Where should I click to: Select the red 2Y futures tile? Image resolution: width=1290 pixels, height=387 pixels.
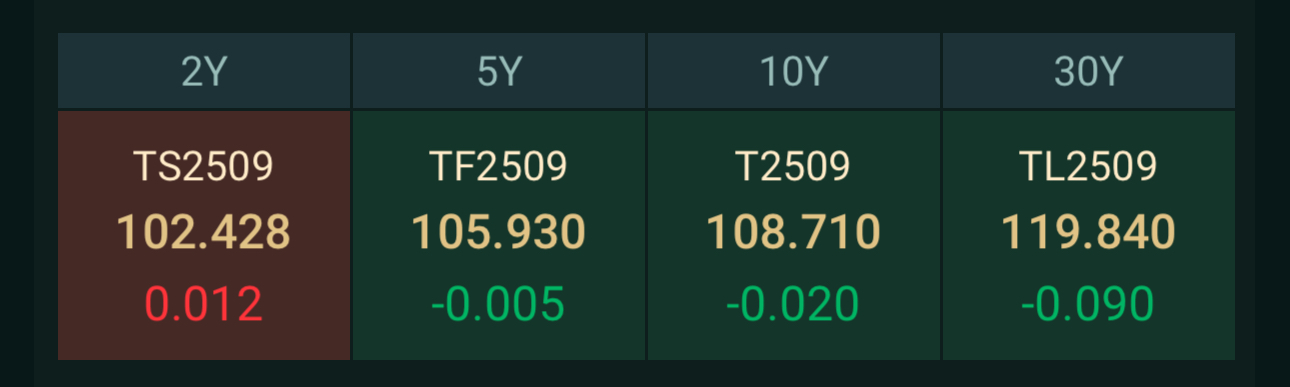204,235
